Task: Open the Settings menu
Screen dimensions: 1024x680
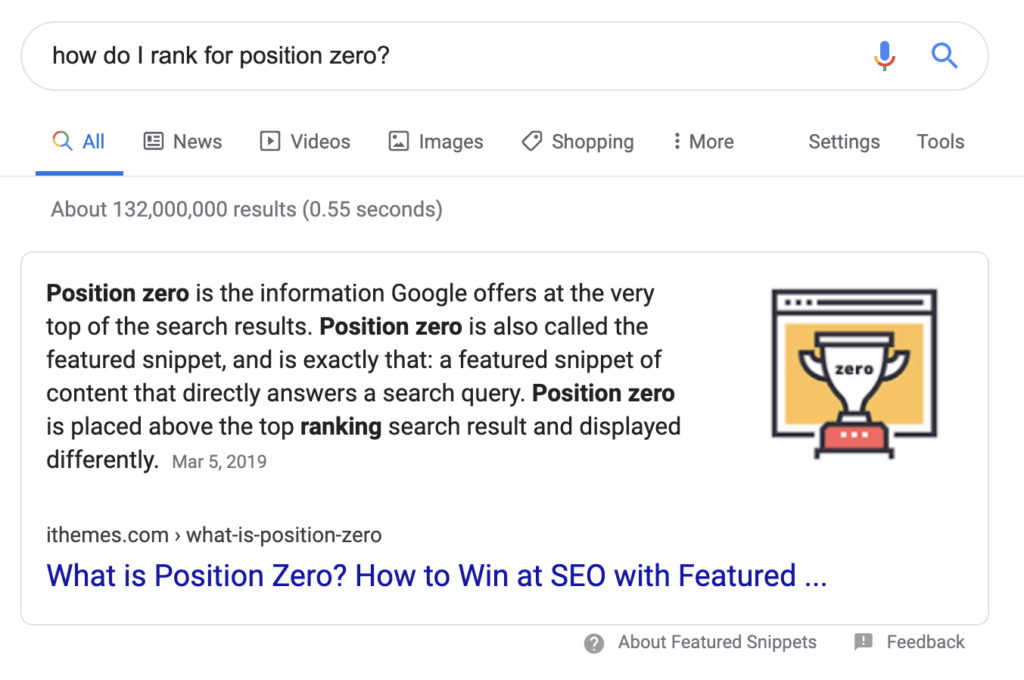Action: (x=843, y=141)
